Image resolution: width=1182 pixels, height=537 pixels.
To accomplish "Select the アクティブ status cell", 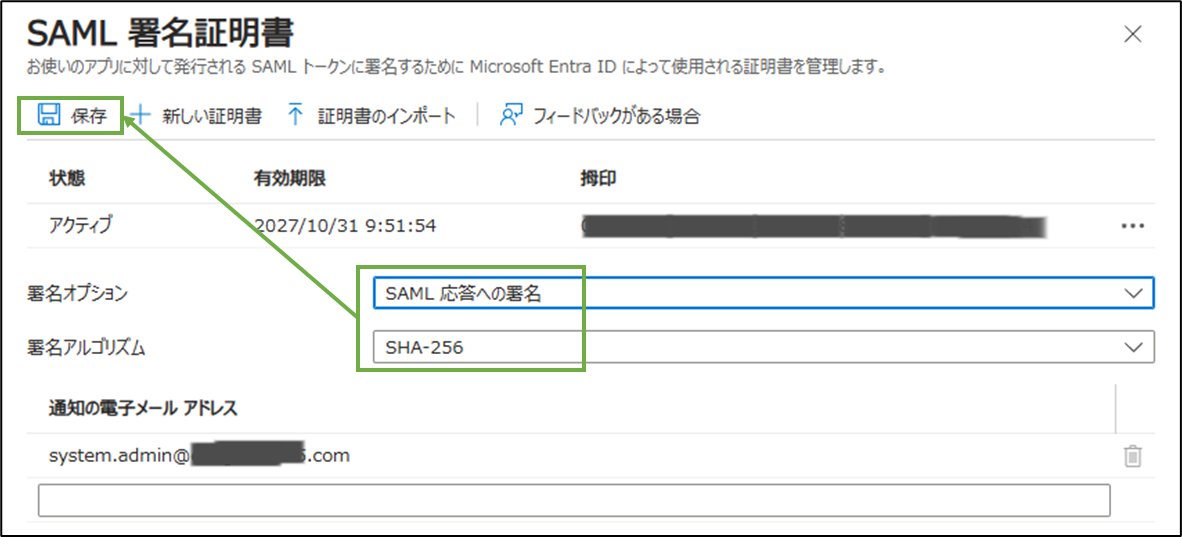I will tap(83, 225).
